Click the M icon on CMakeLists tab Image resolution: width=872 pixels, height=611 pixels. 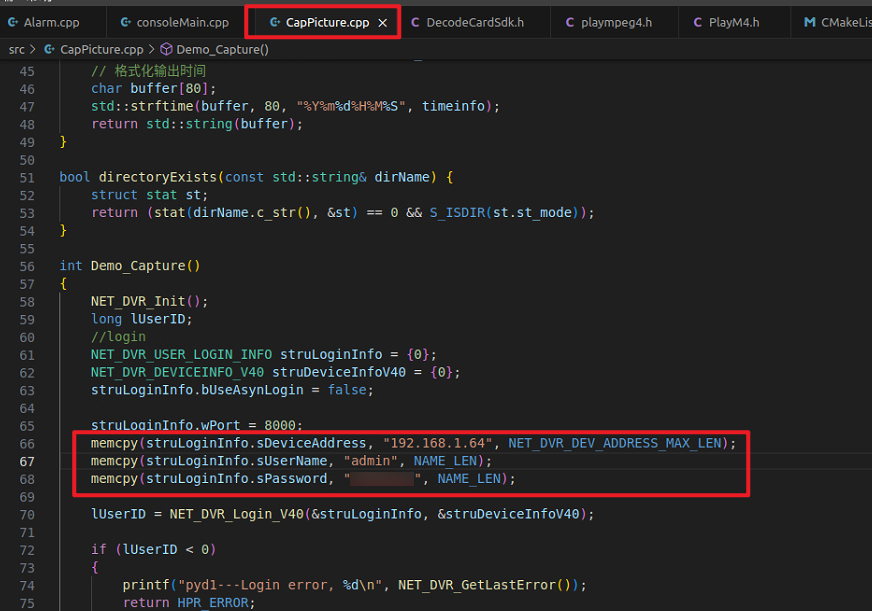810,22
